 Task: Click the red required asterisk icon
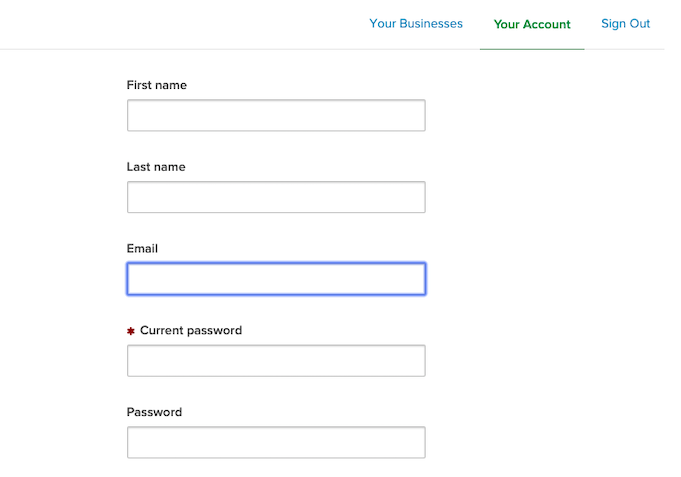pyautogui.click(x=131, y=331)
